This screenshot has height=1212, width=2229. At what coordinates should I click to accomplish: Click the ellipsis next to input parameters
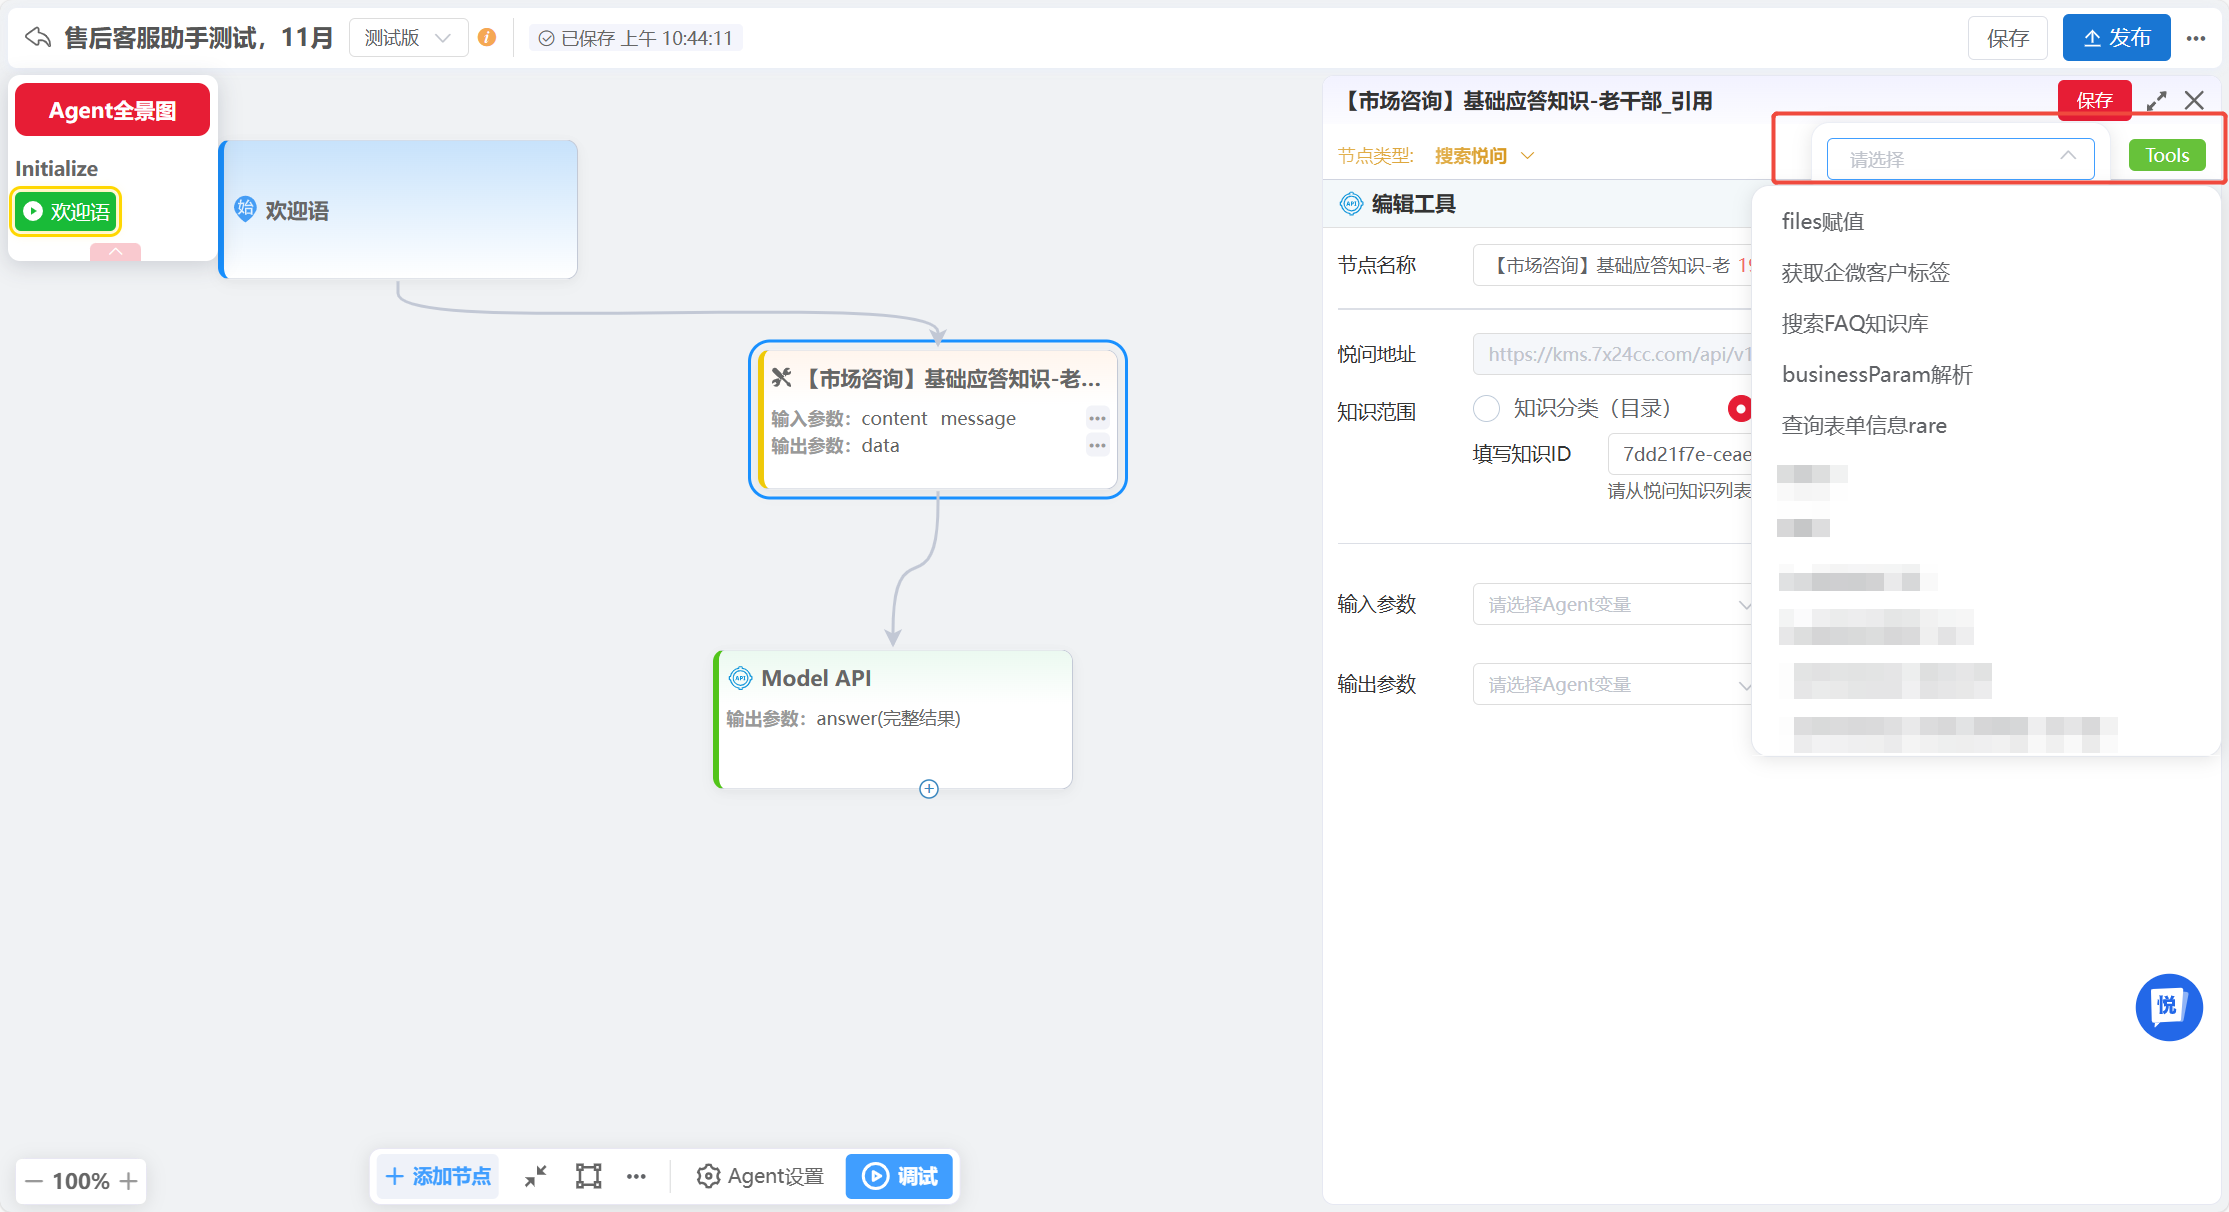[1097, 418]
